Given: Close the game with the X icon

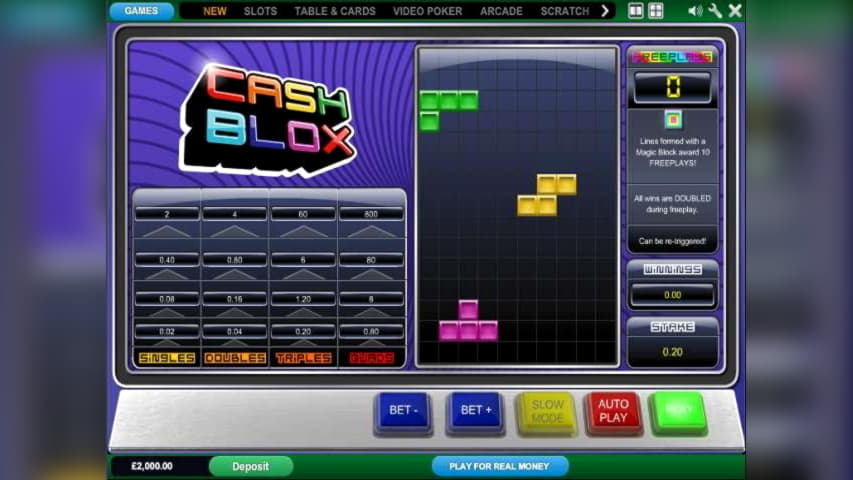Looking at the screenshot, I should pos(735,11).
